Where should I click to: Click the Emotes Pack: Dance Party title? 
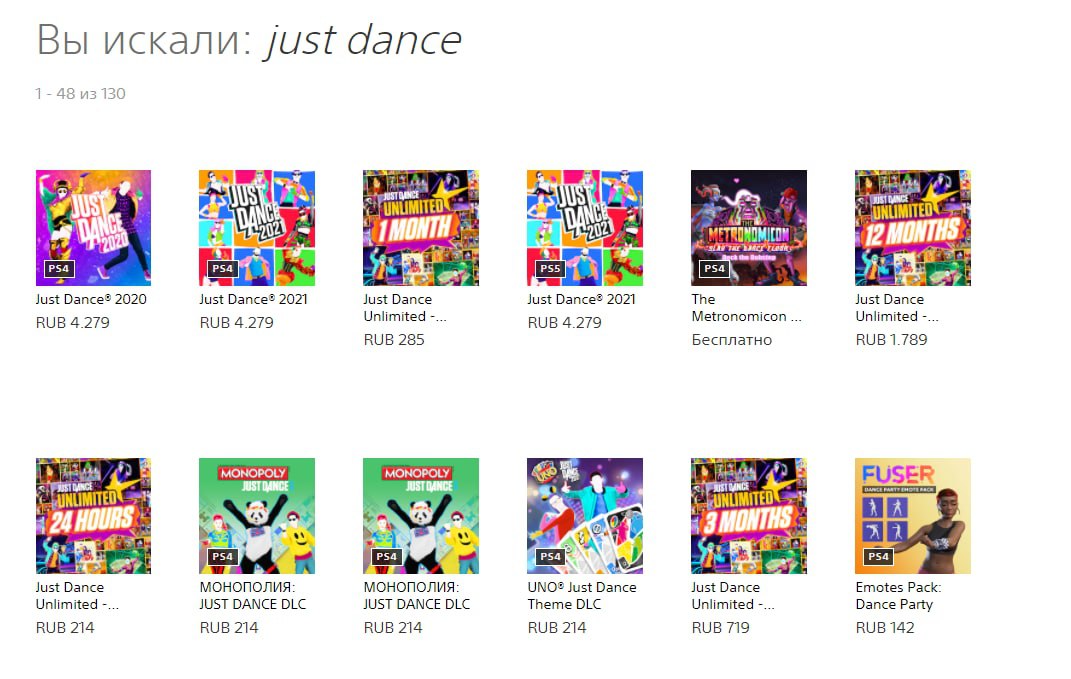pos(898,596)
